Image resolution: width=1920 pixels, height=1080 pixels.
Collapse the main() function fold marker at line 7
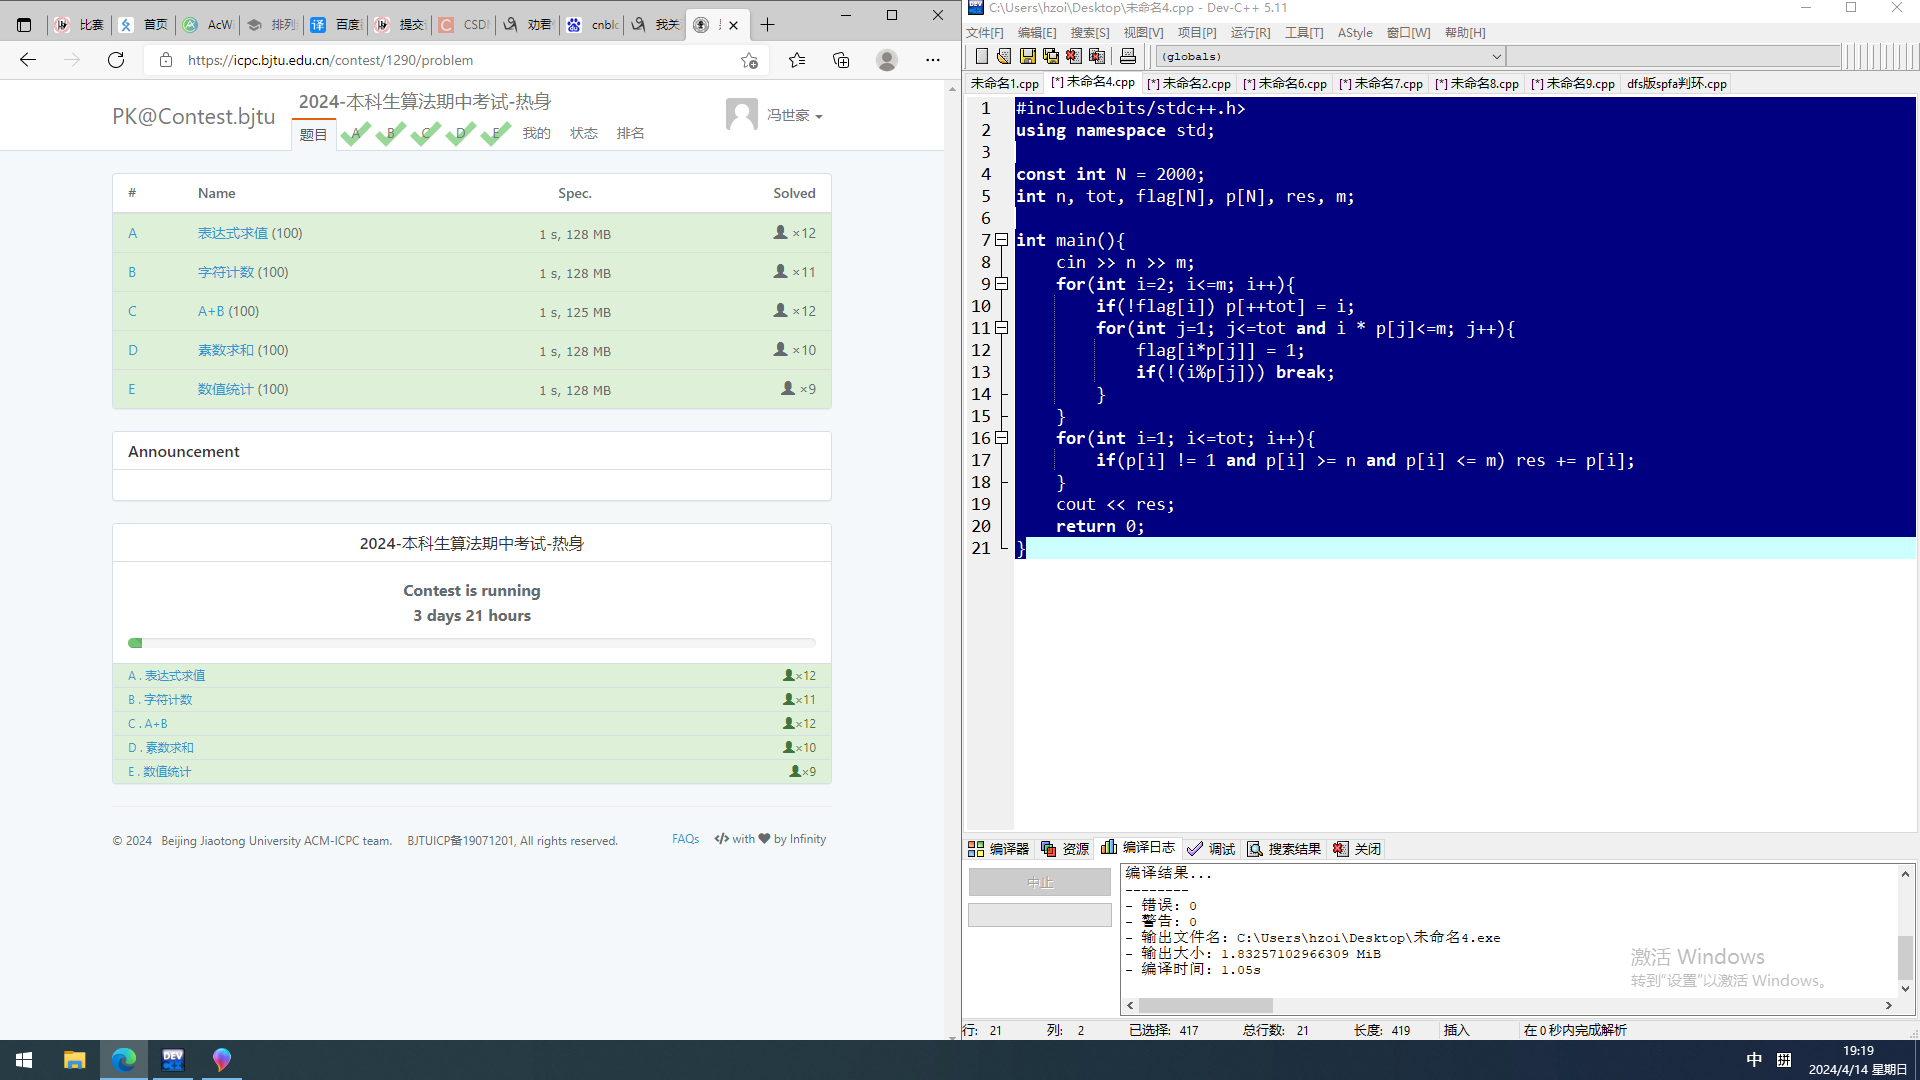coord(1001,240)
